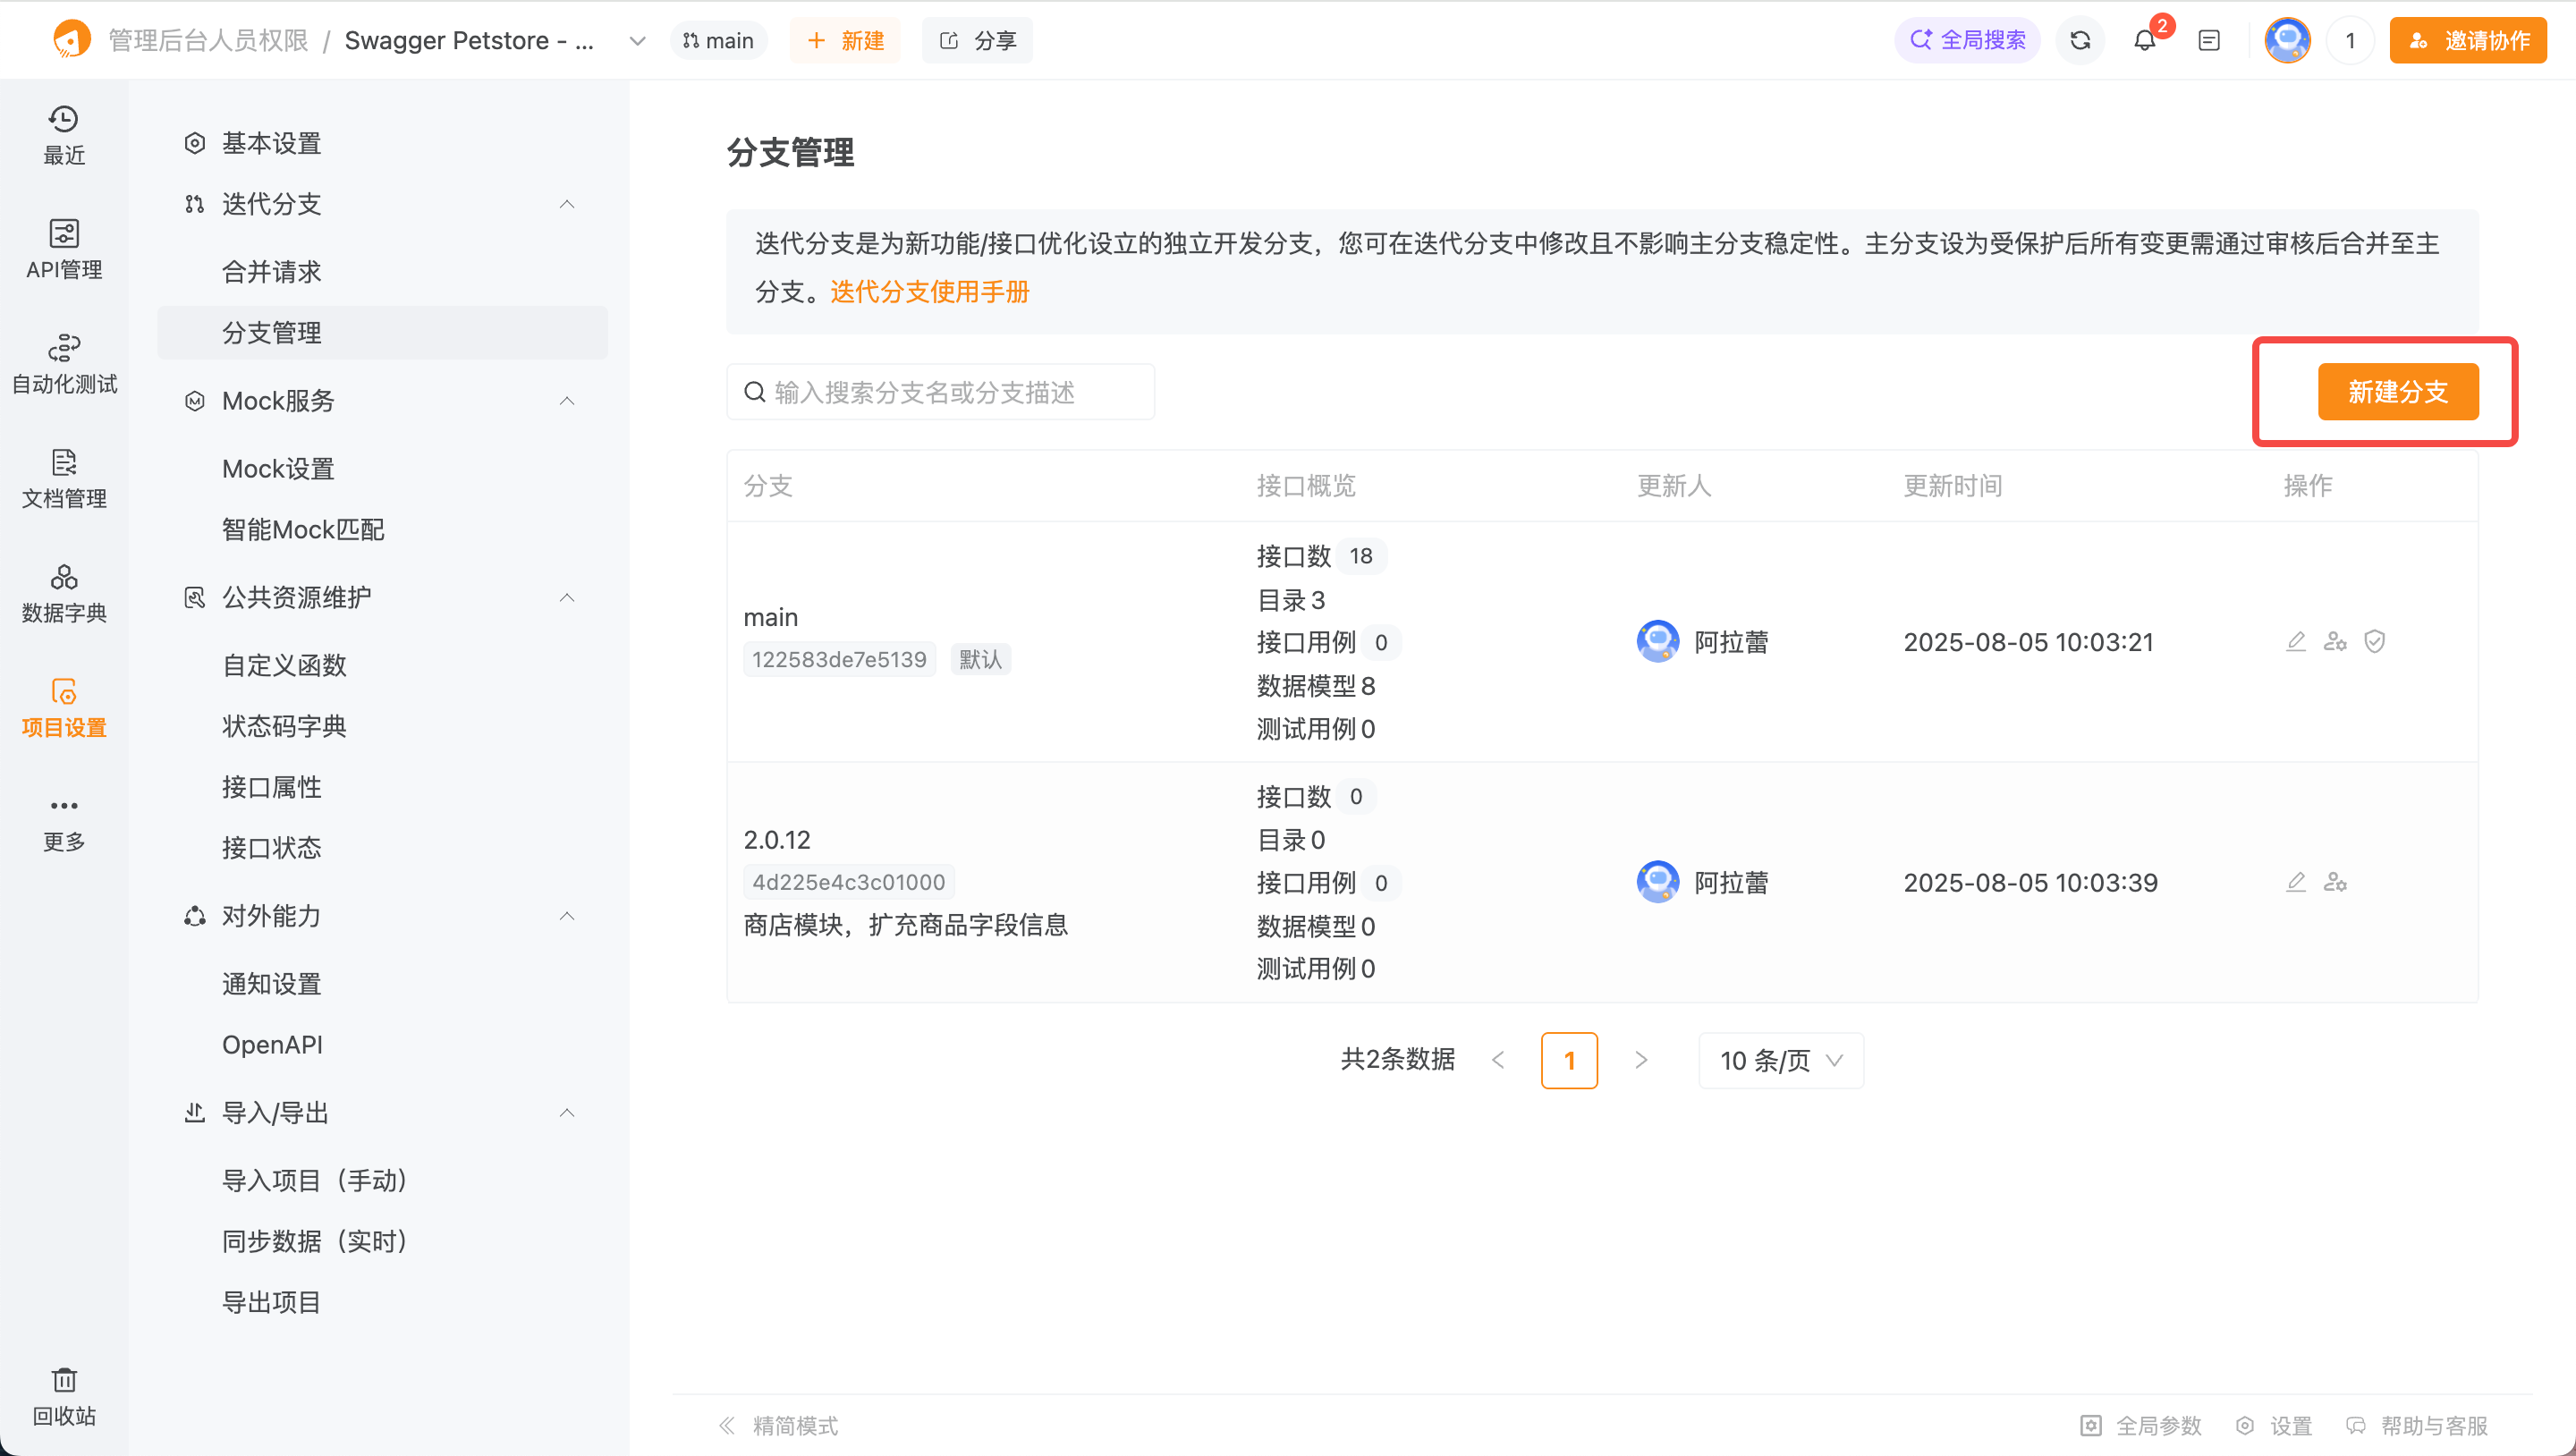Viewport: 2576px width, 1456px height.
Task: Click 阿拉蕾 avatar in the main row
Action: (1657, 641)
